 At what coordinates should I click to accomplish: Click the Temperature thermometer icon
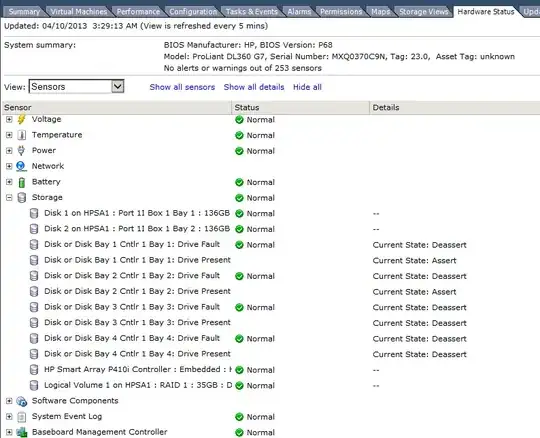click(x=21, y=135)
